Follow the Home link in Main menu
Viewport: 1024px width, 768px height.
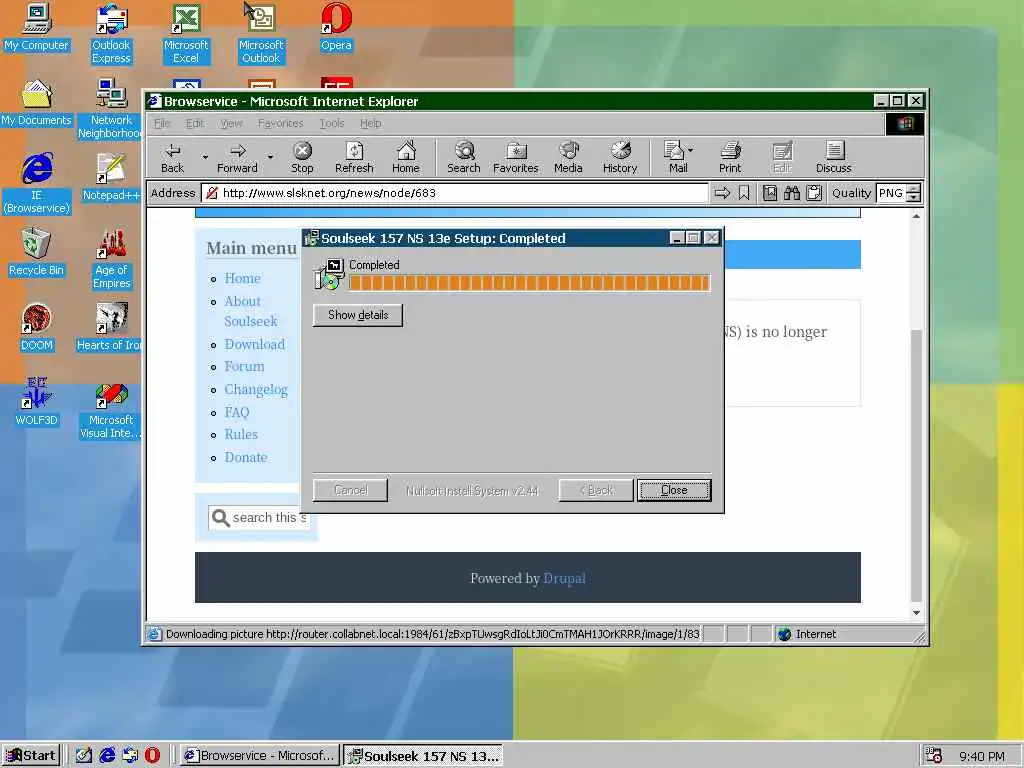pos(242,278)
